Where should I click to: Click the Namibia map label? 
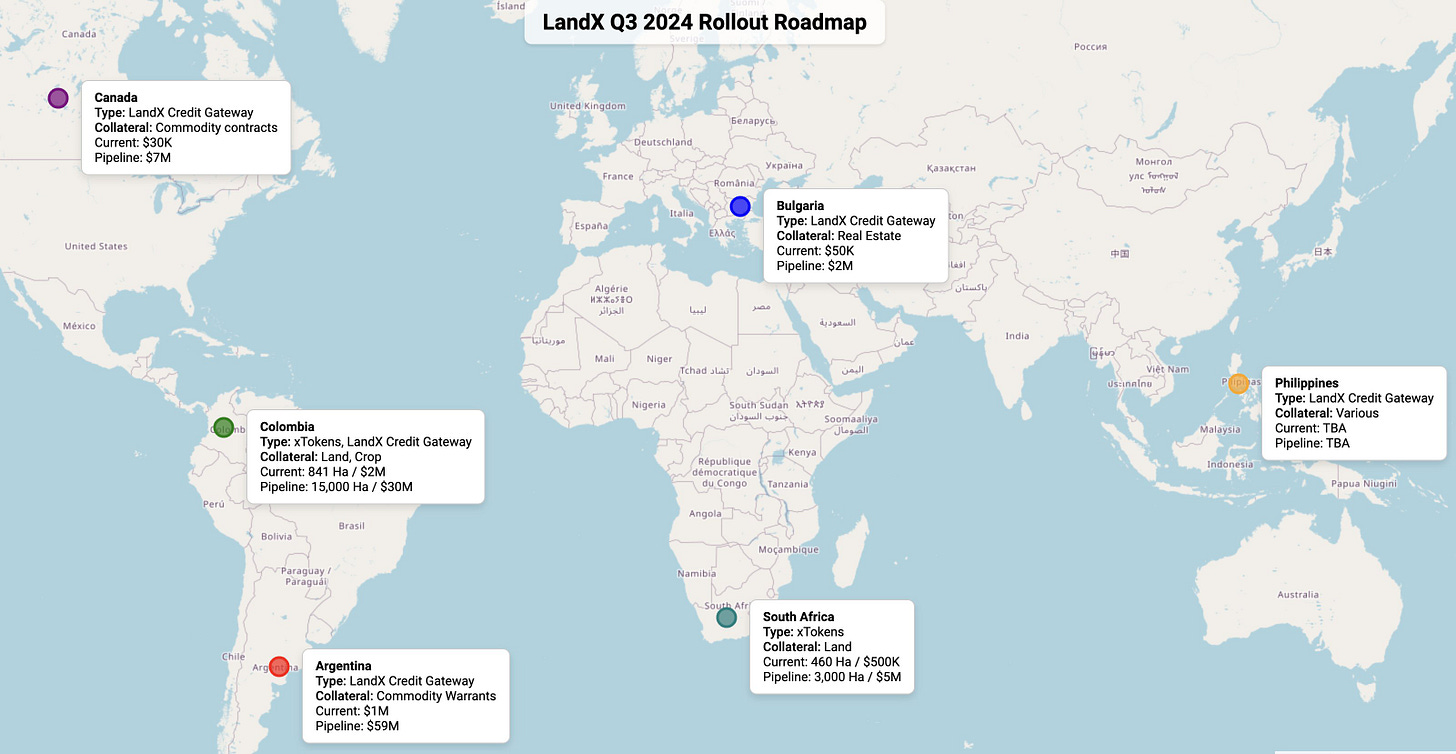(696, 574)
